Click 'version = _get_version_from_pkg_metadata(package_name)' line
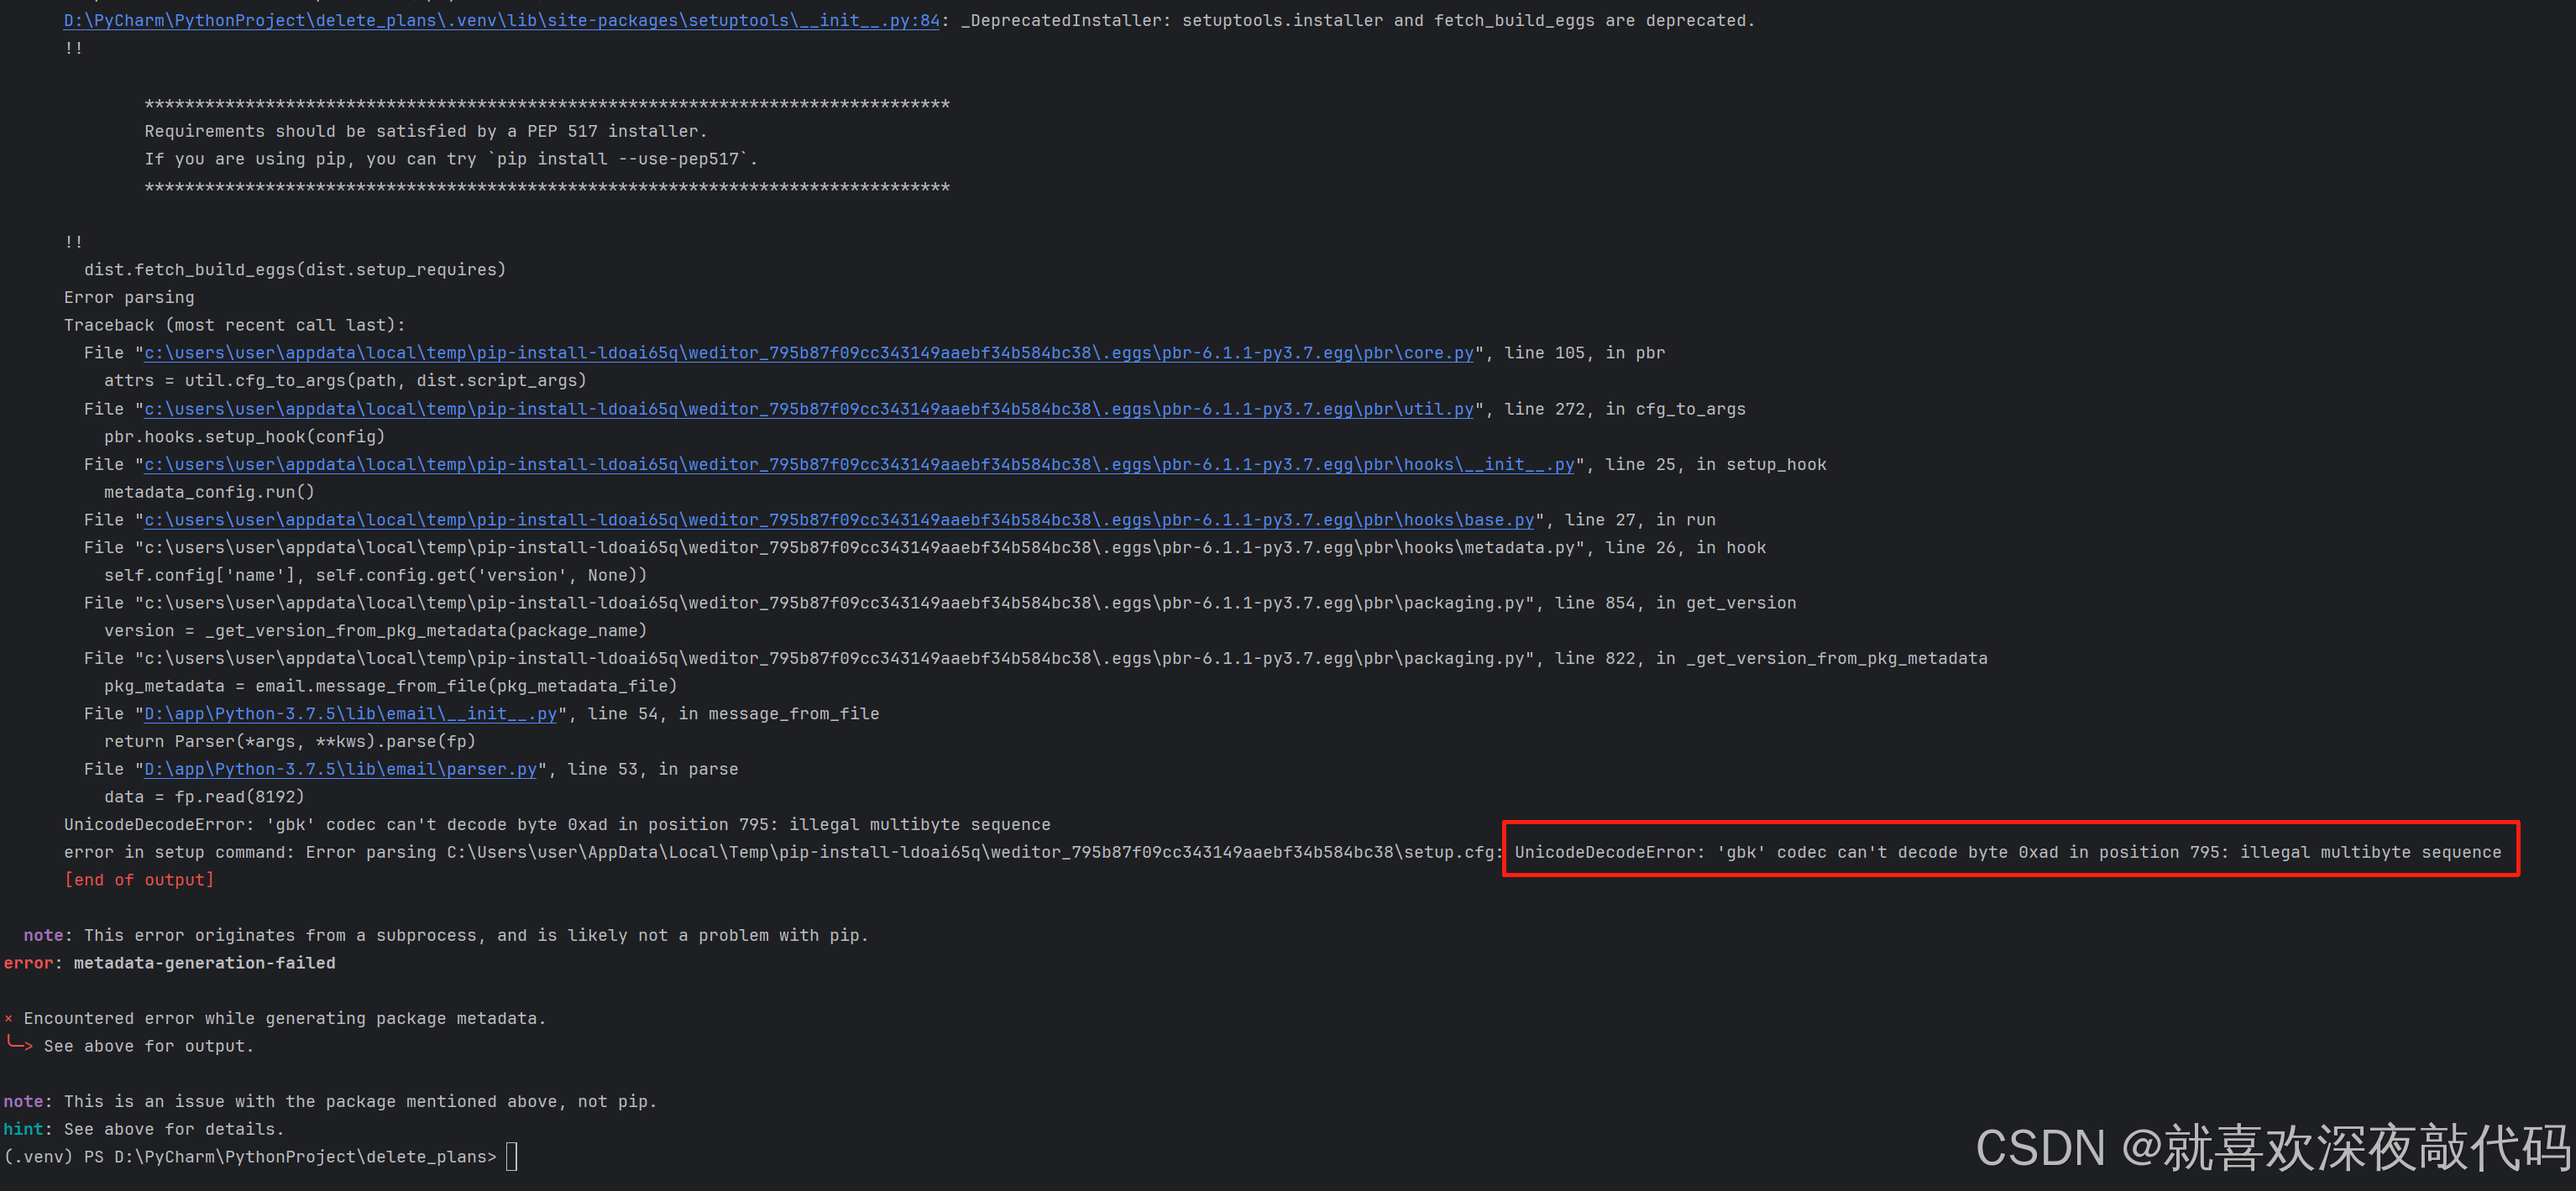2576x1191 pixels. point(375,631)
